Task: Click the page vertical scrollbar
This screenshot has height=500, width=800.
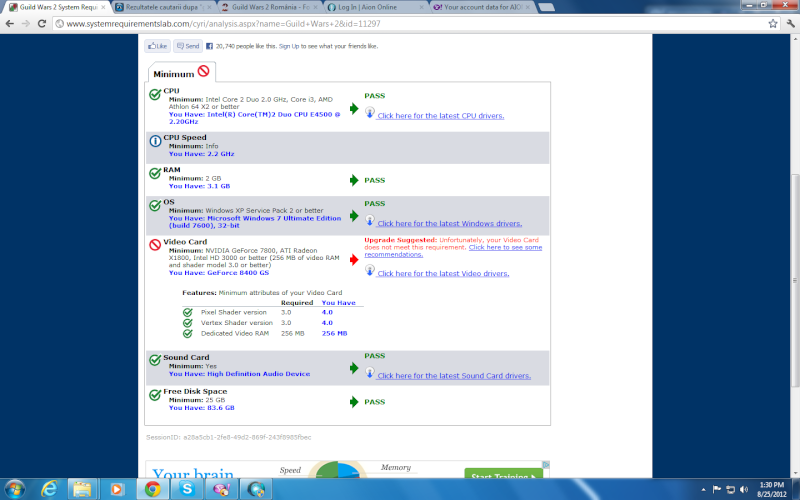Action: [x=795, y=281]
